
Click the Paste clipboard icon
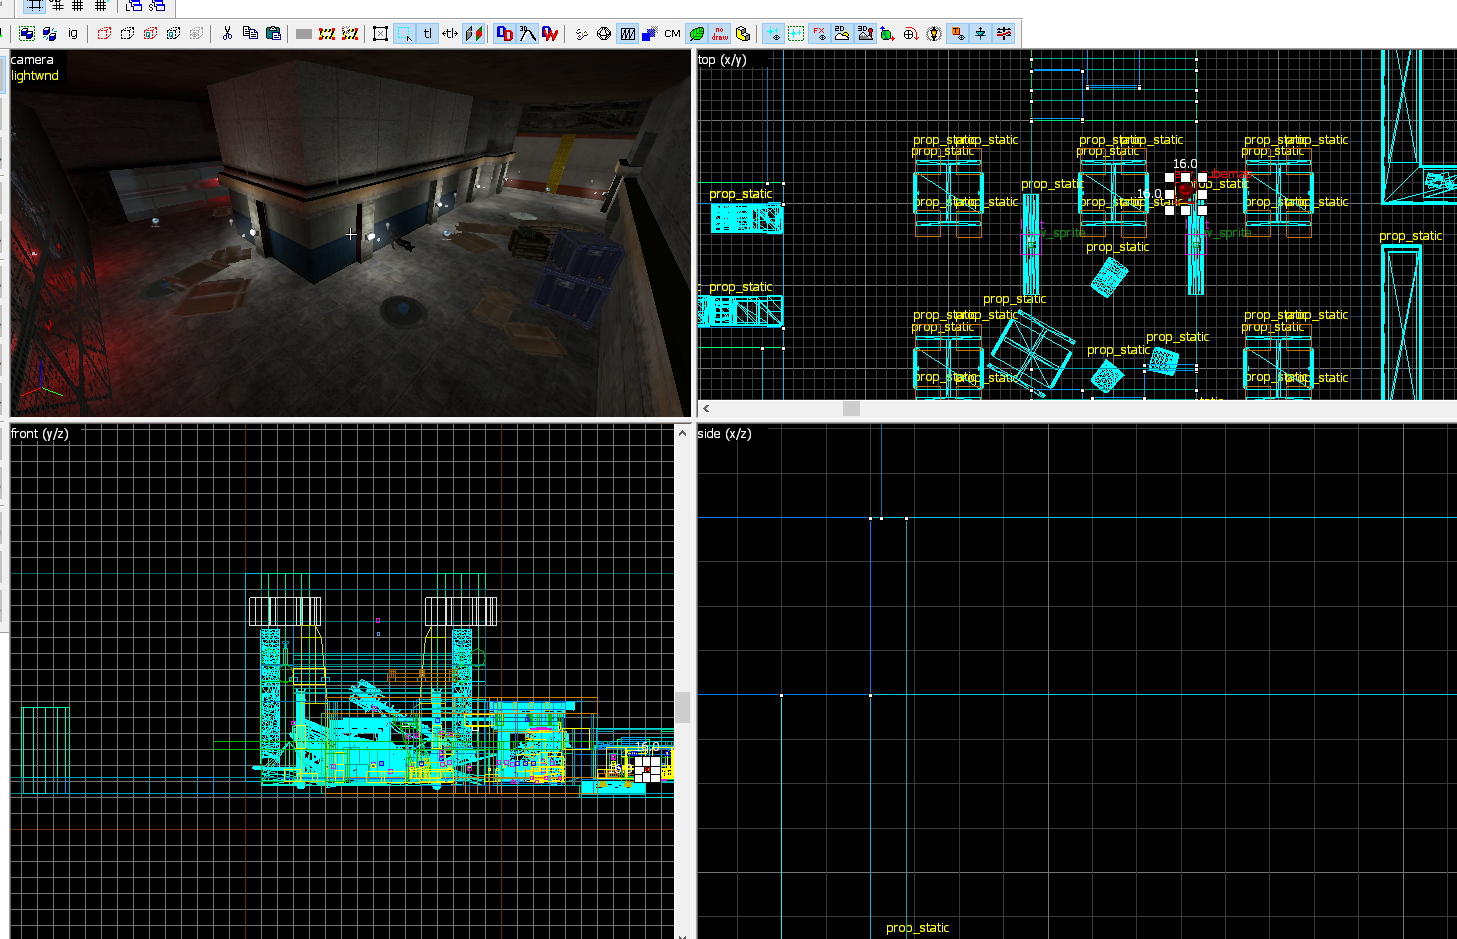coord(273,33)
